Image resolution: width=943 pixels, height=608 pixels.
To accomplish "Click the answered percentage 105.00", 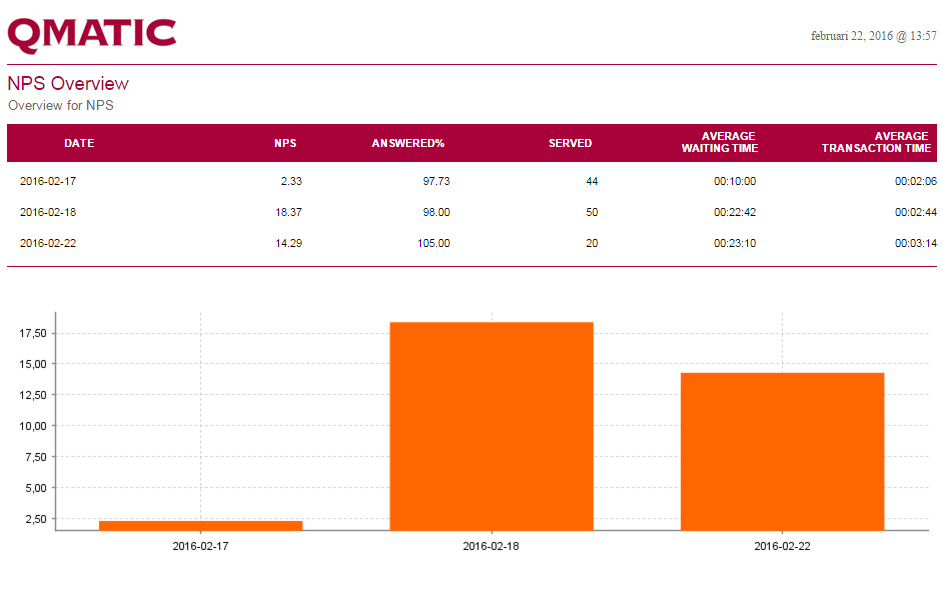I will (433, 243).
